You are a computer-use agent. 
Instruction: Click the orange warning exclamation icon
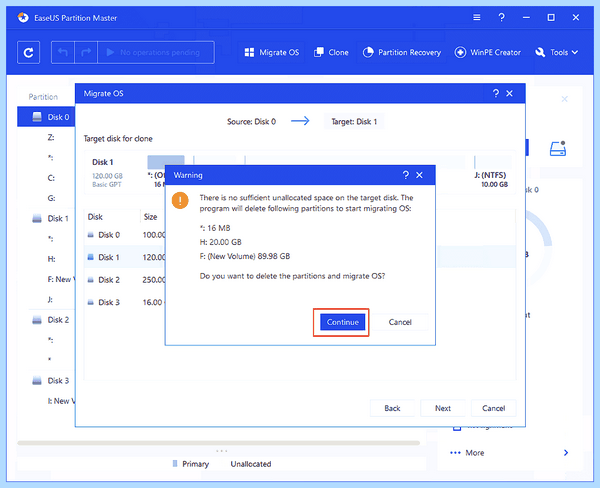[180, 201]
